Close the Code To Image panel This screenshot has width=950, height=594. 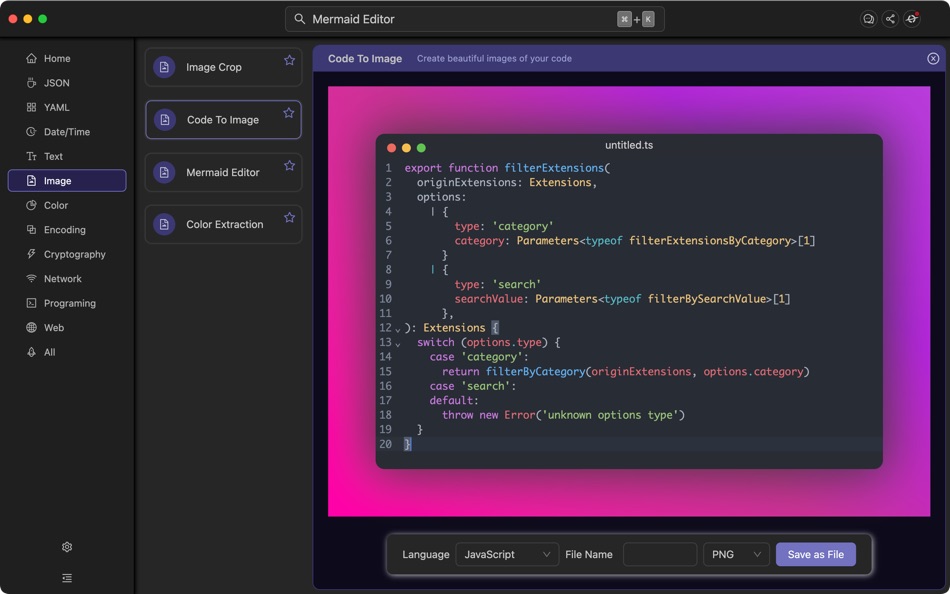coord(933,58)
